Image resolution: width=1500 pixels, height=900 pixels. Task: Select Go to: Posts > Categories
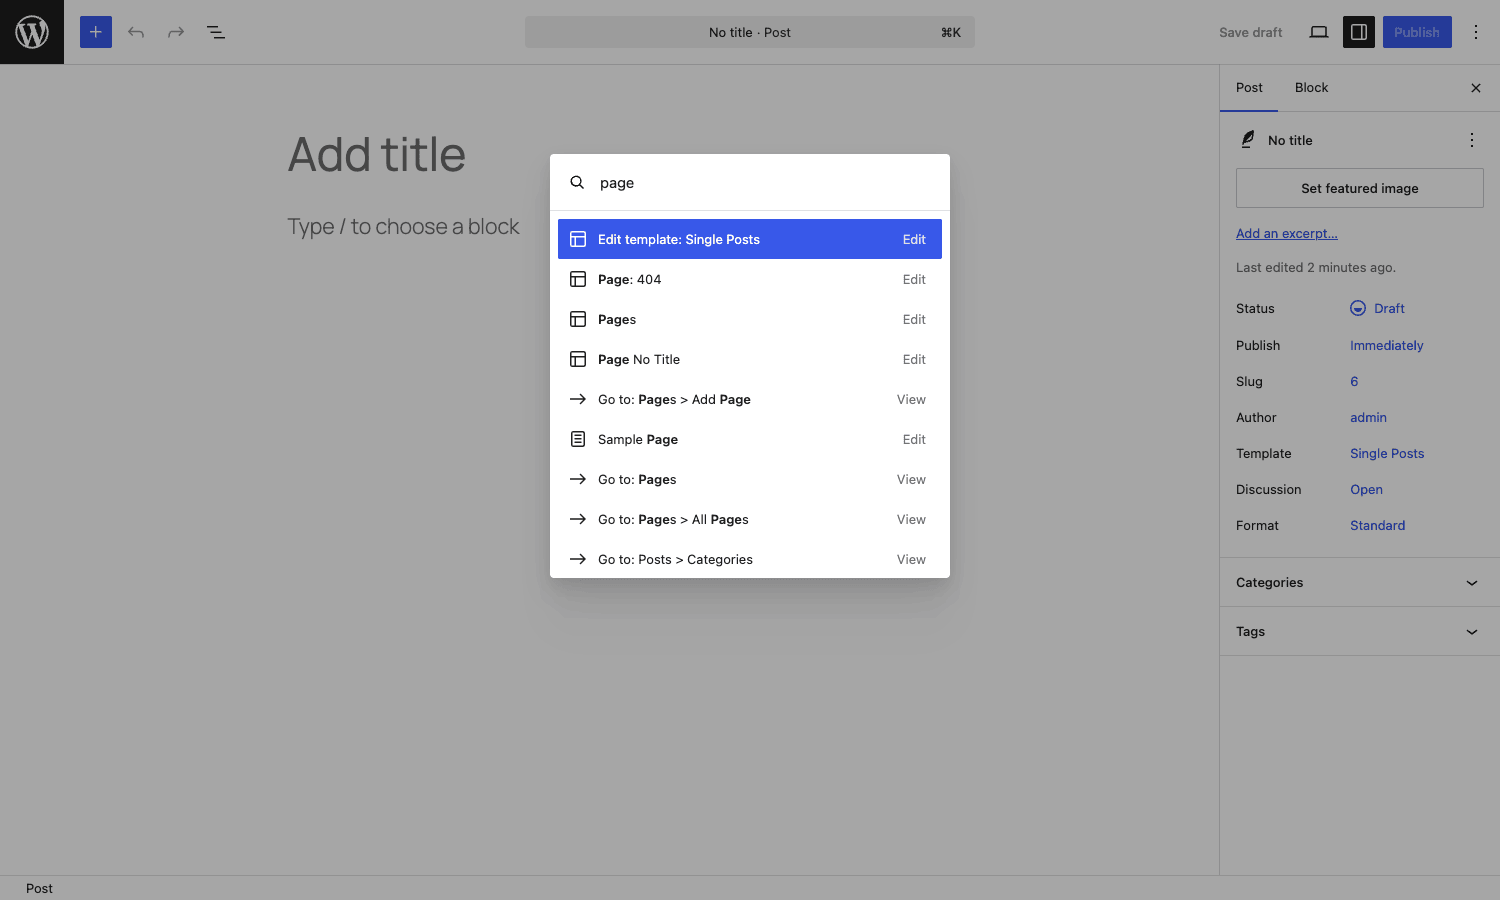(x=750, y=559)
